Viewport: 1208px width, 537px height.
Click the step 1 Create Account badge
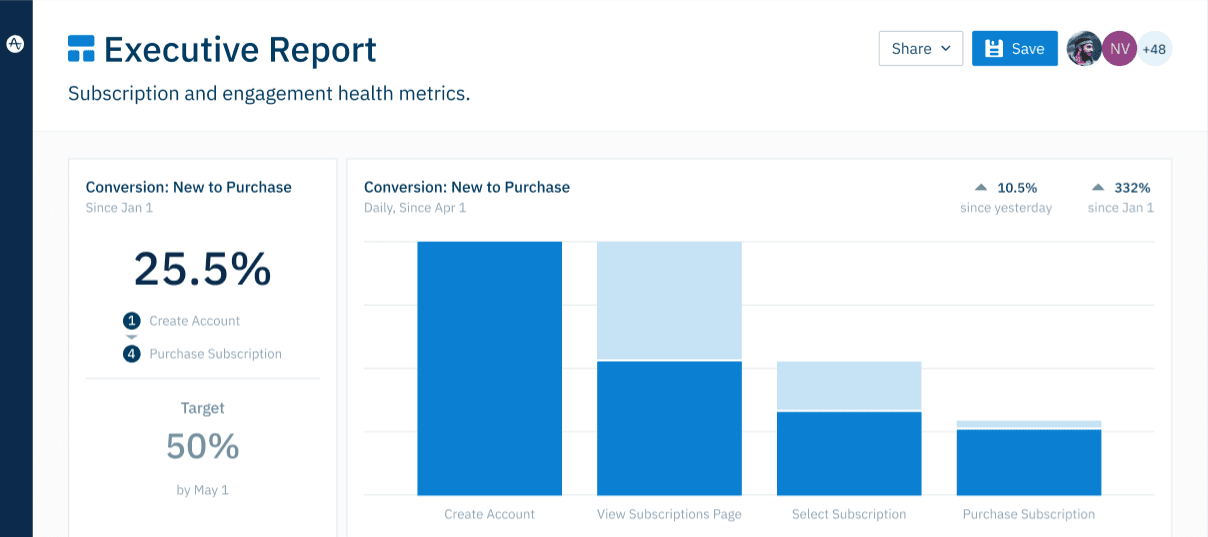point(132,321)
